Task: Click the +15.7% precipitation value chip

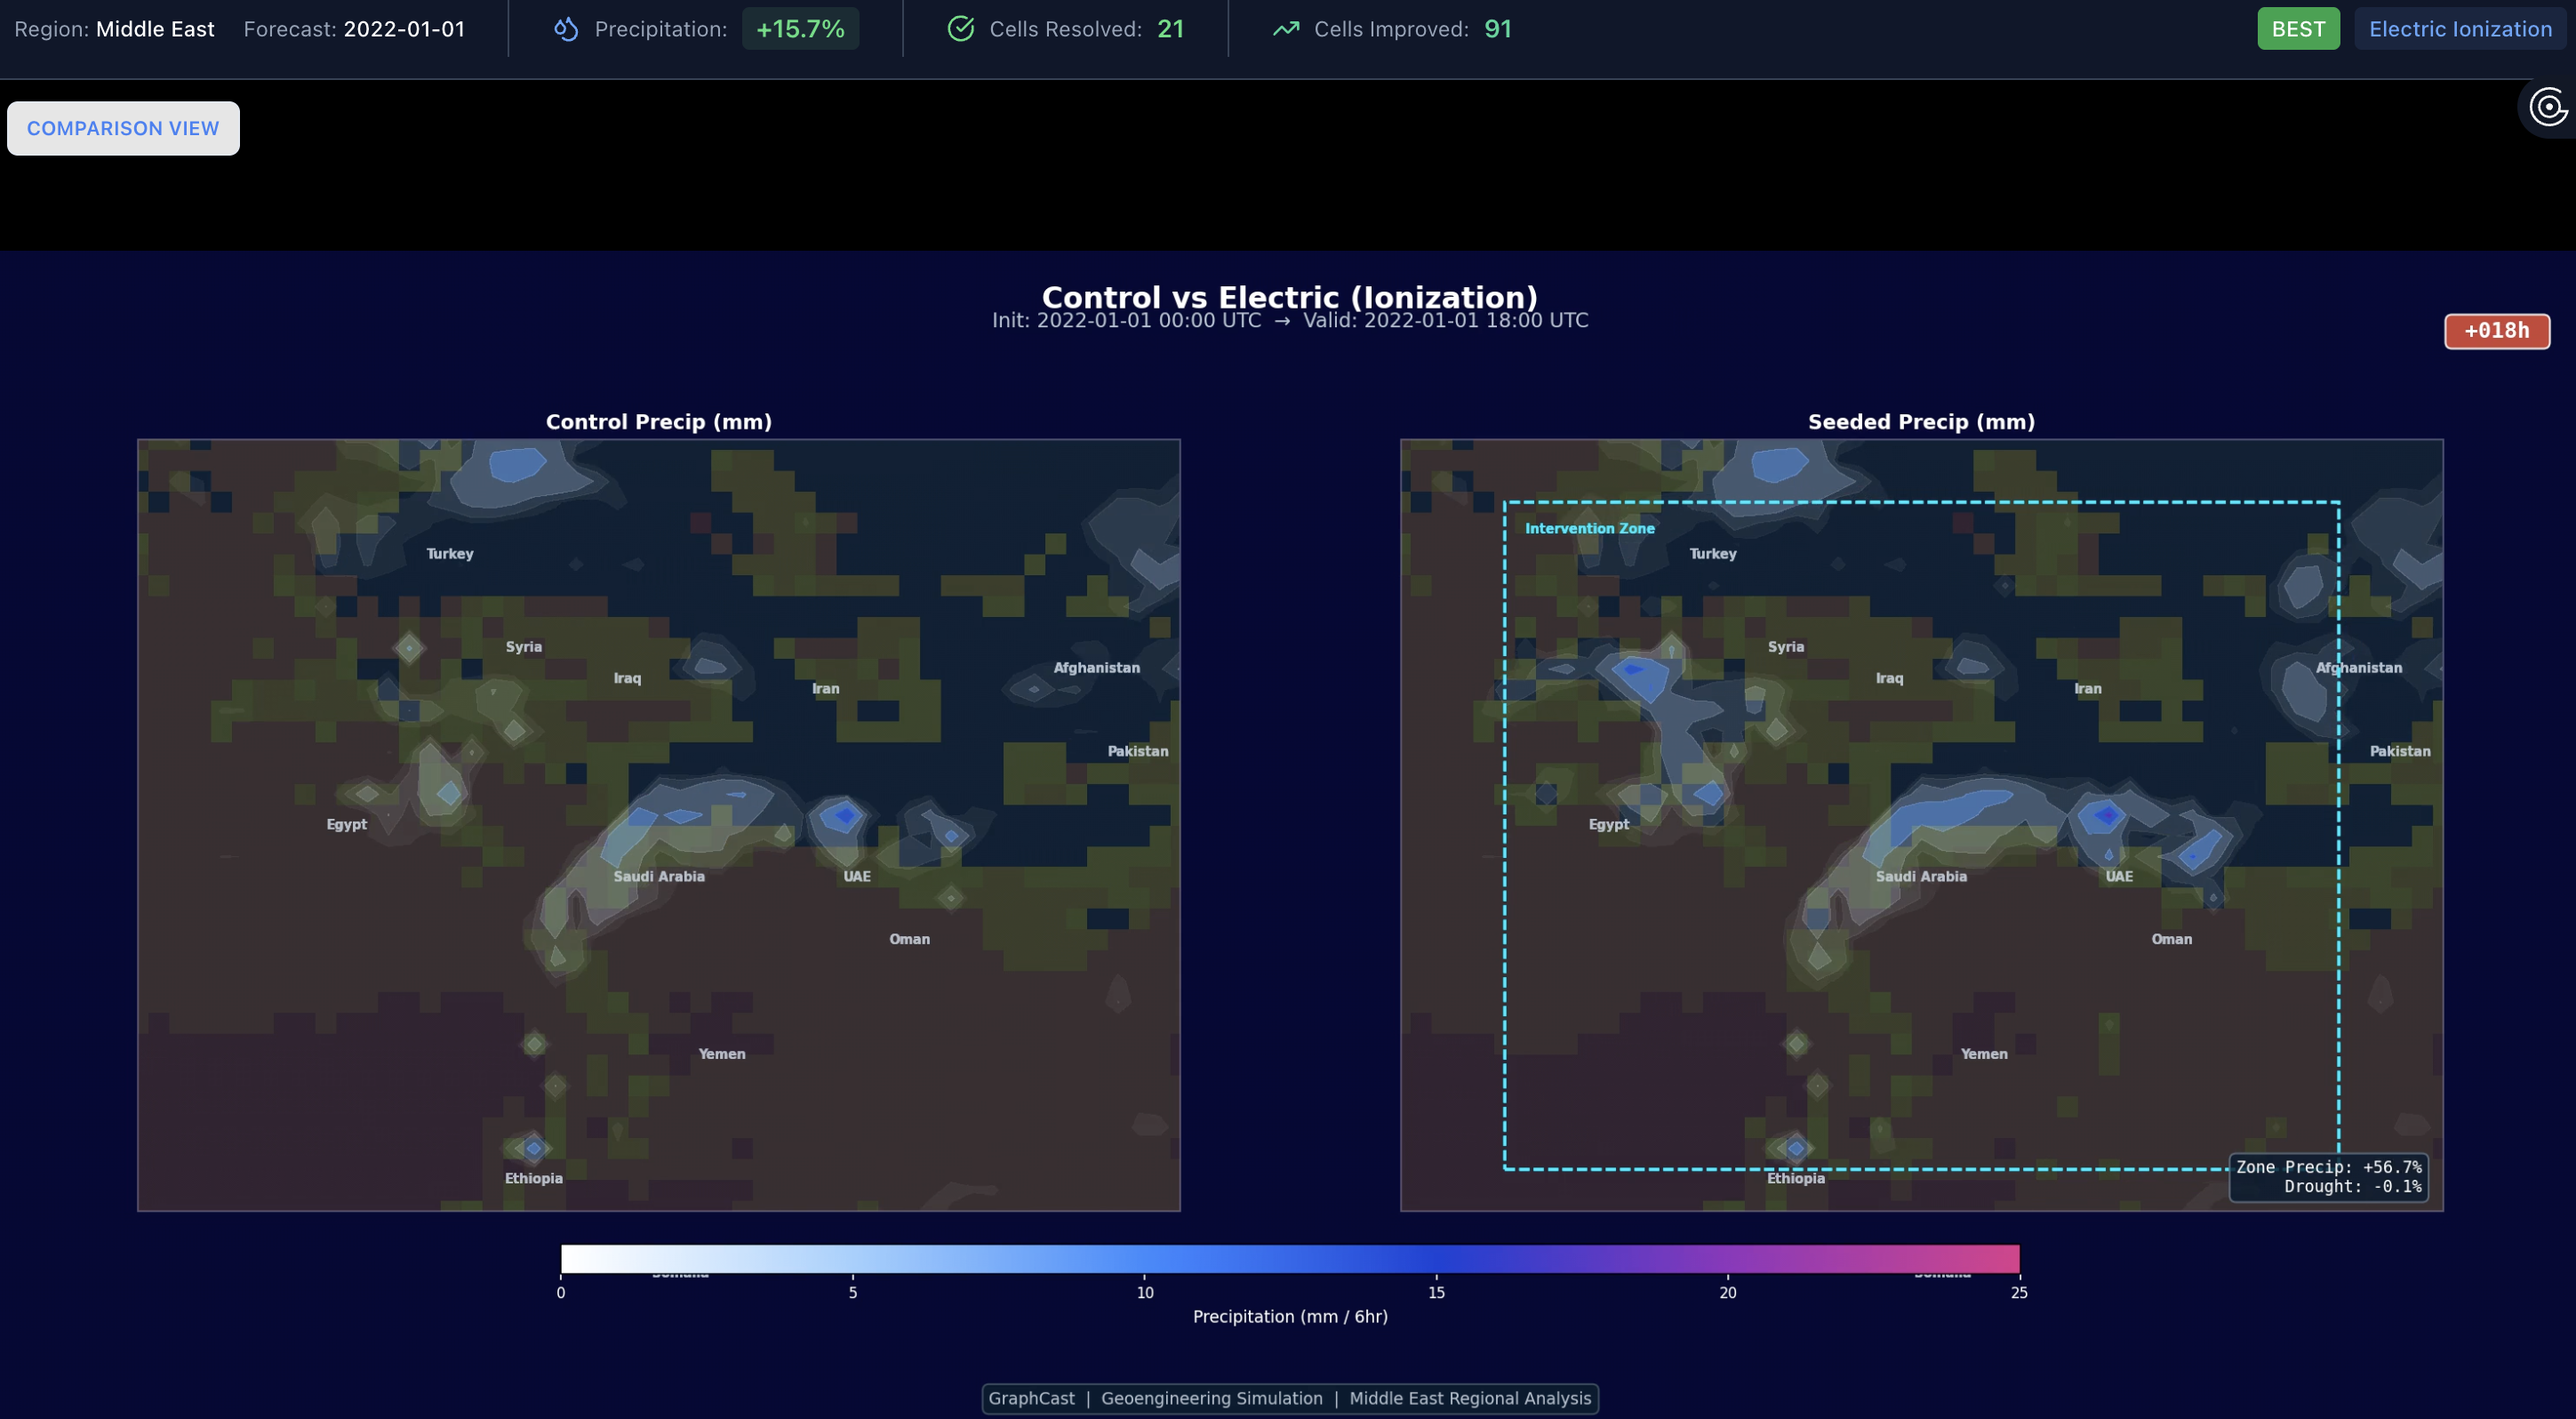Action: click(800, 29)
